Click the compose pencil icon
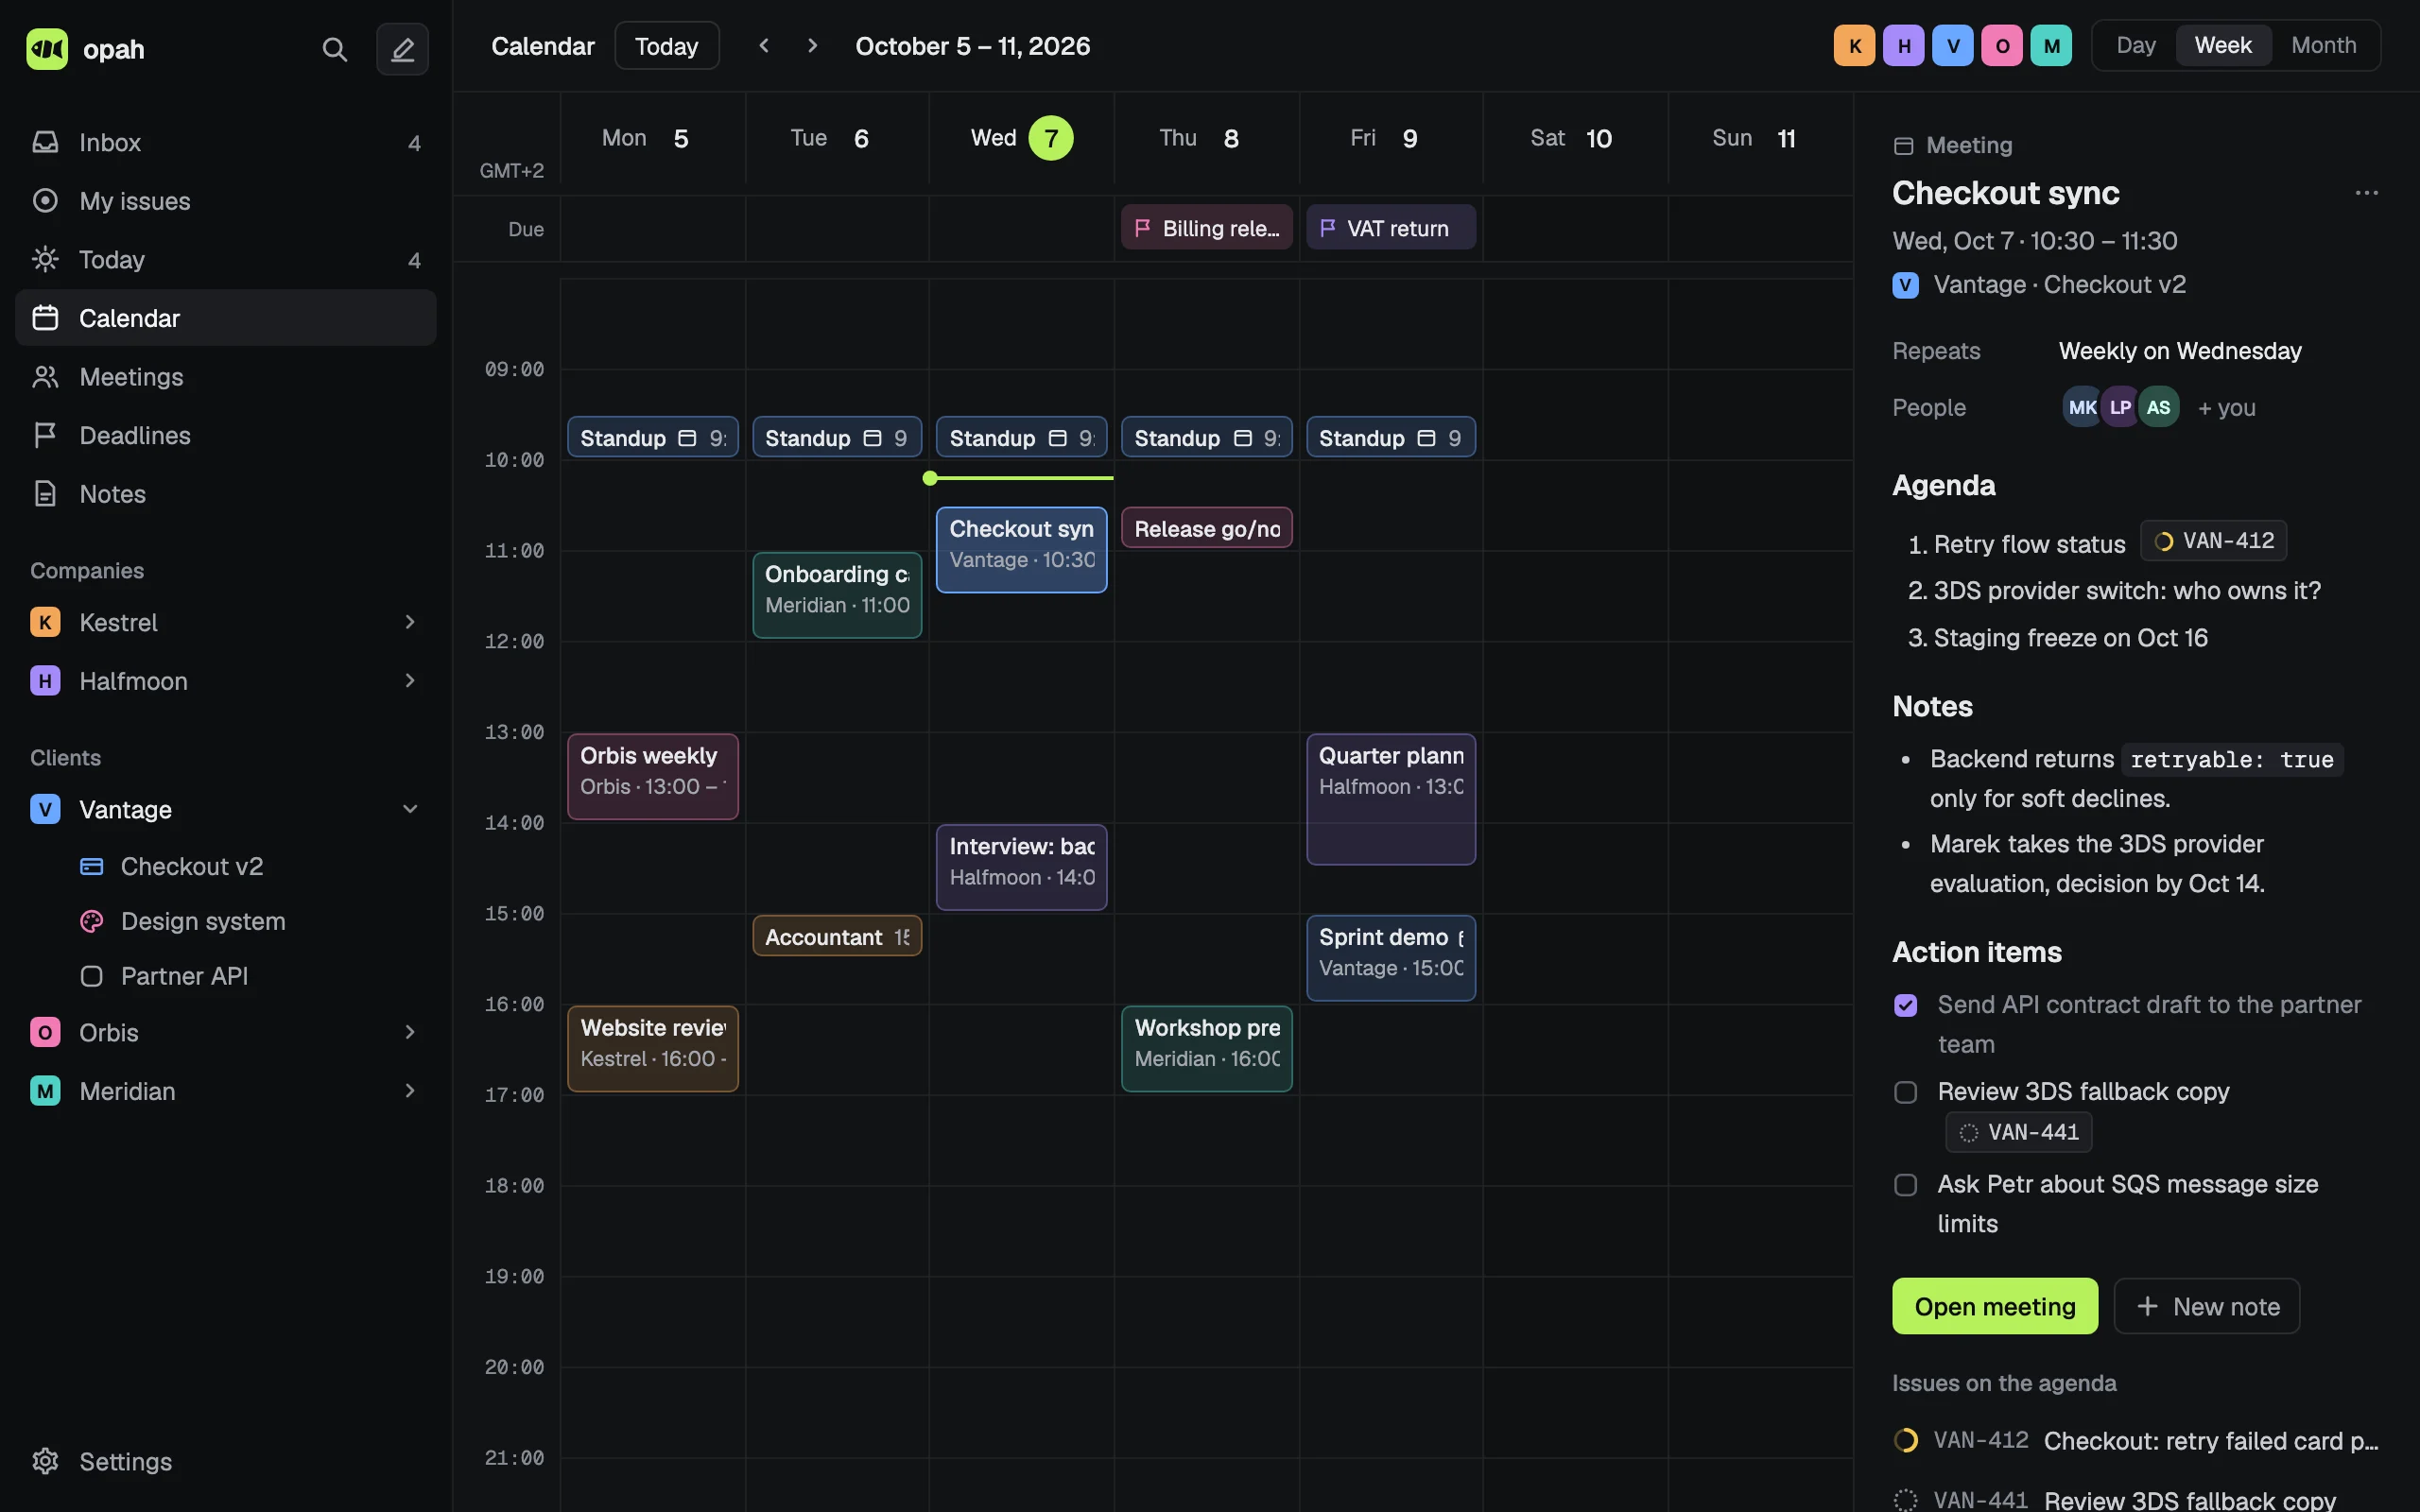 click(x=402, y=49)
